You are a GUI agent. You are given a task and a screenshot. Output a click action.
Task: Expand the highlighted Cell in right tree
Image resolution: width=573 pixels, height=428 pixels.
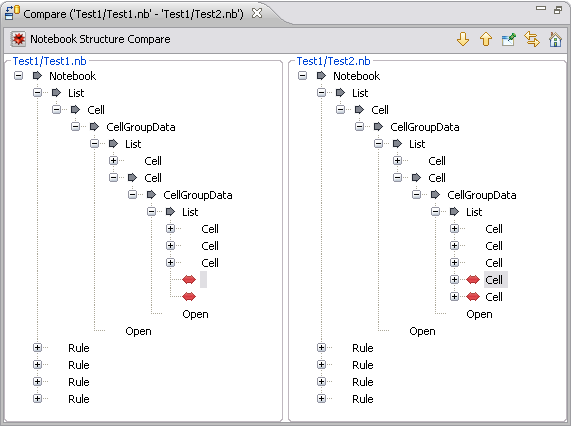pyautogui.click(x=454, y=280)
